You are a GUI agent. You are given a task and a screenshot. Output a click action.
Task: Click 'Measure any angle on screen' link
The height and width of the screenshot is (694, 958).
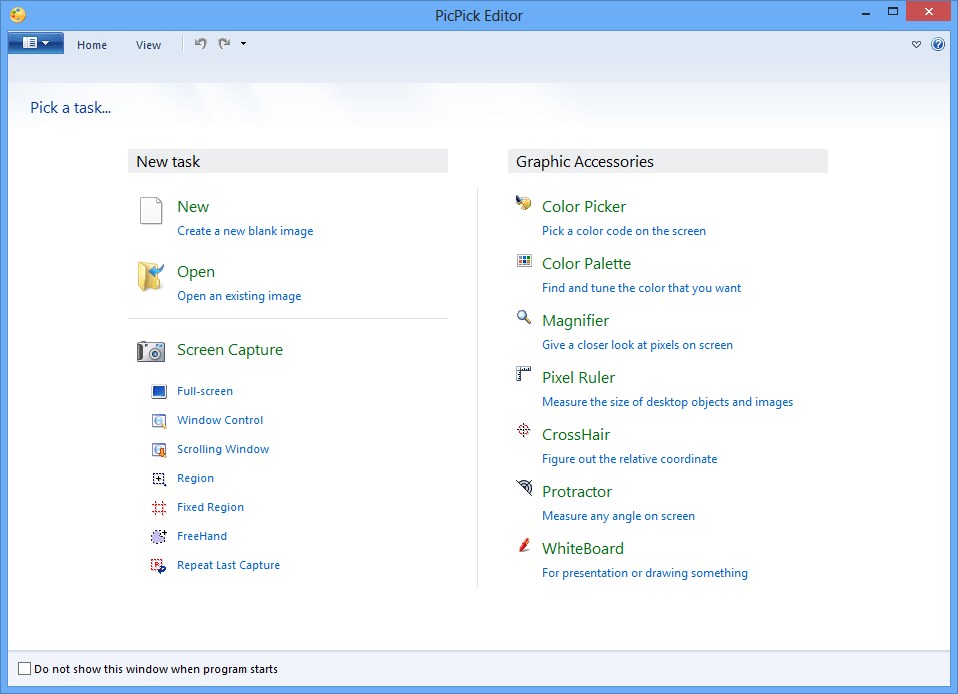(618, 516)
